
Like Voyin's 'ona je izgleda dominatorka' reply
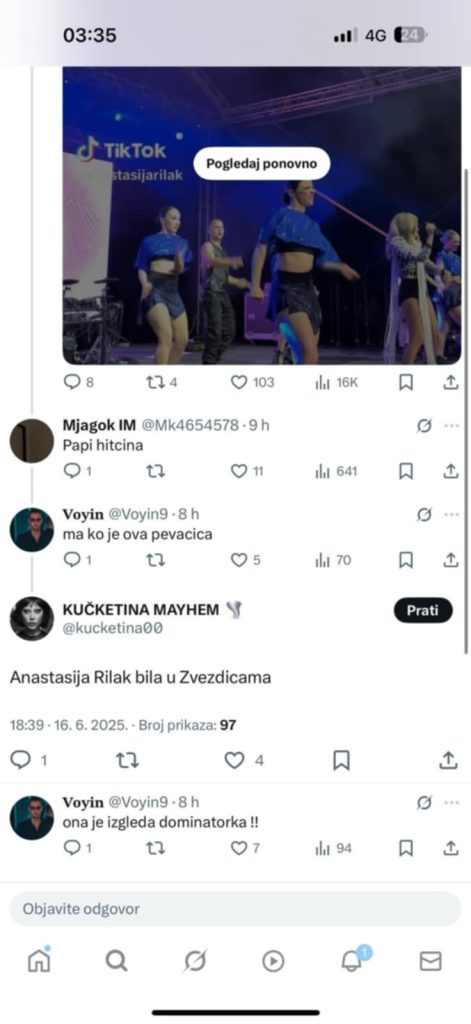246,848
